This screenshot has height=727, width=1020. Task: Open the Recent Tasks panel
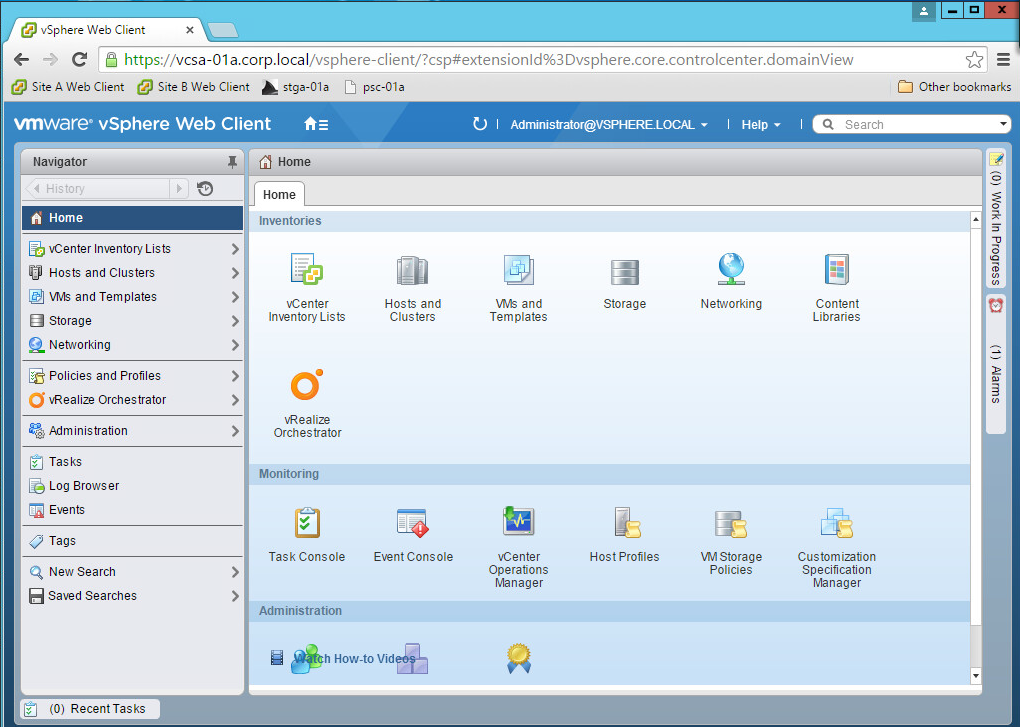point(90,709)
